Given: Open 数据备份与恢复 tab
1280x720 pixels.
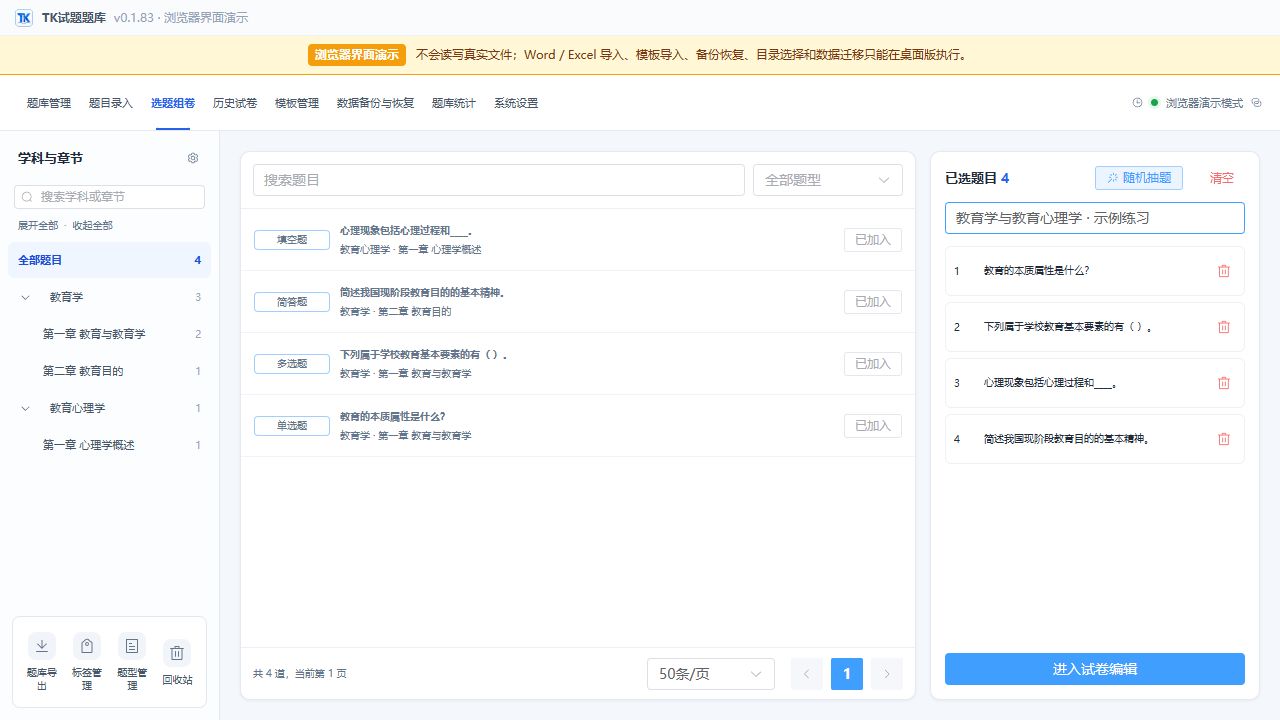Looking at the screenshot, I should pyautogui.click(x=375, y=103).
